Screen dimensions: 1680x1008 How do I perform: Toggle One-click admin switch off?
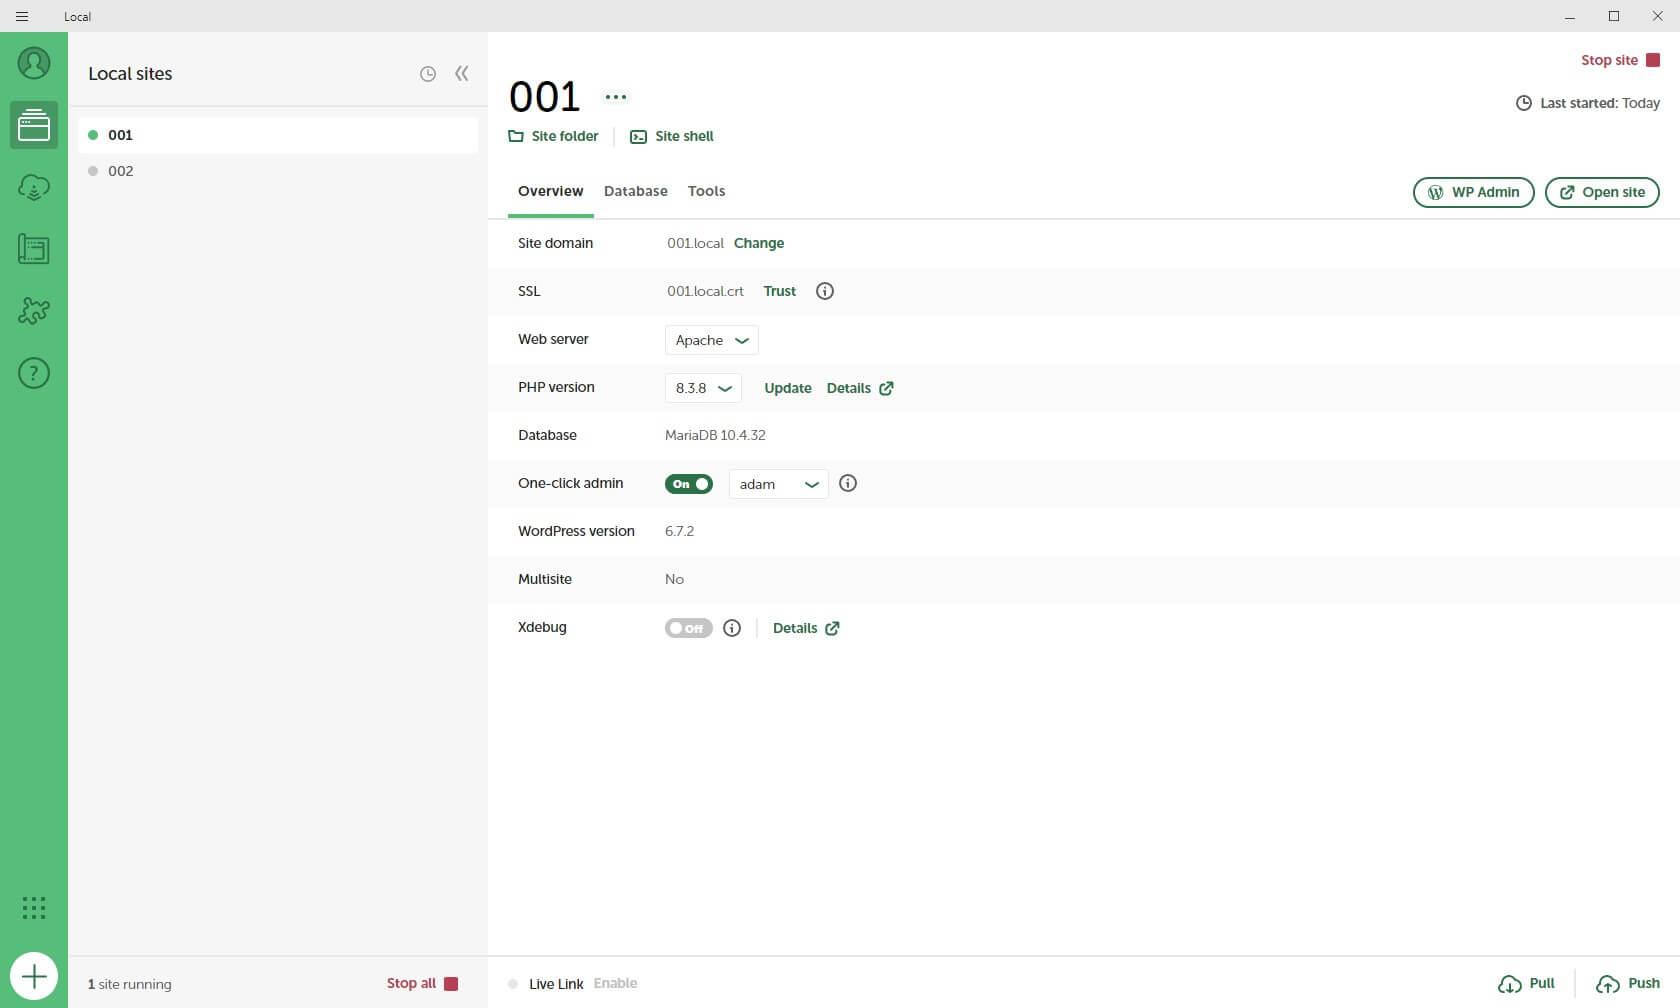(689, 484)
